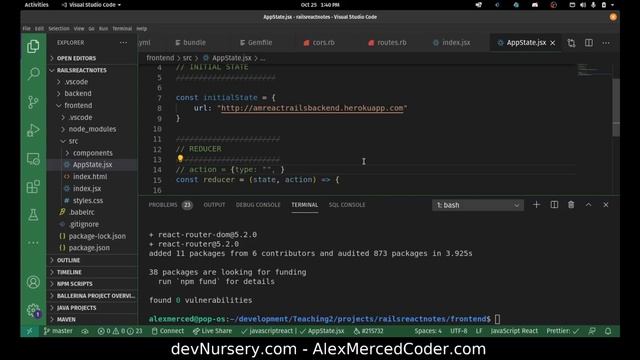Expand the Java Projects section
Viewport: 640px width, 360px height.
(76, 308)
